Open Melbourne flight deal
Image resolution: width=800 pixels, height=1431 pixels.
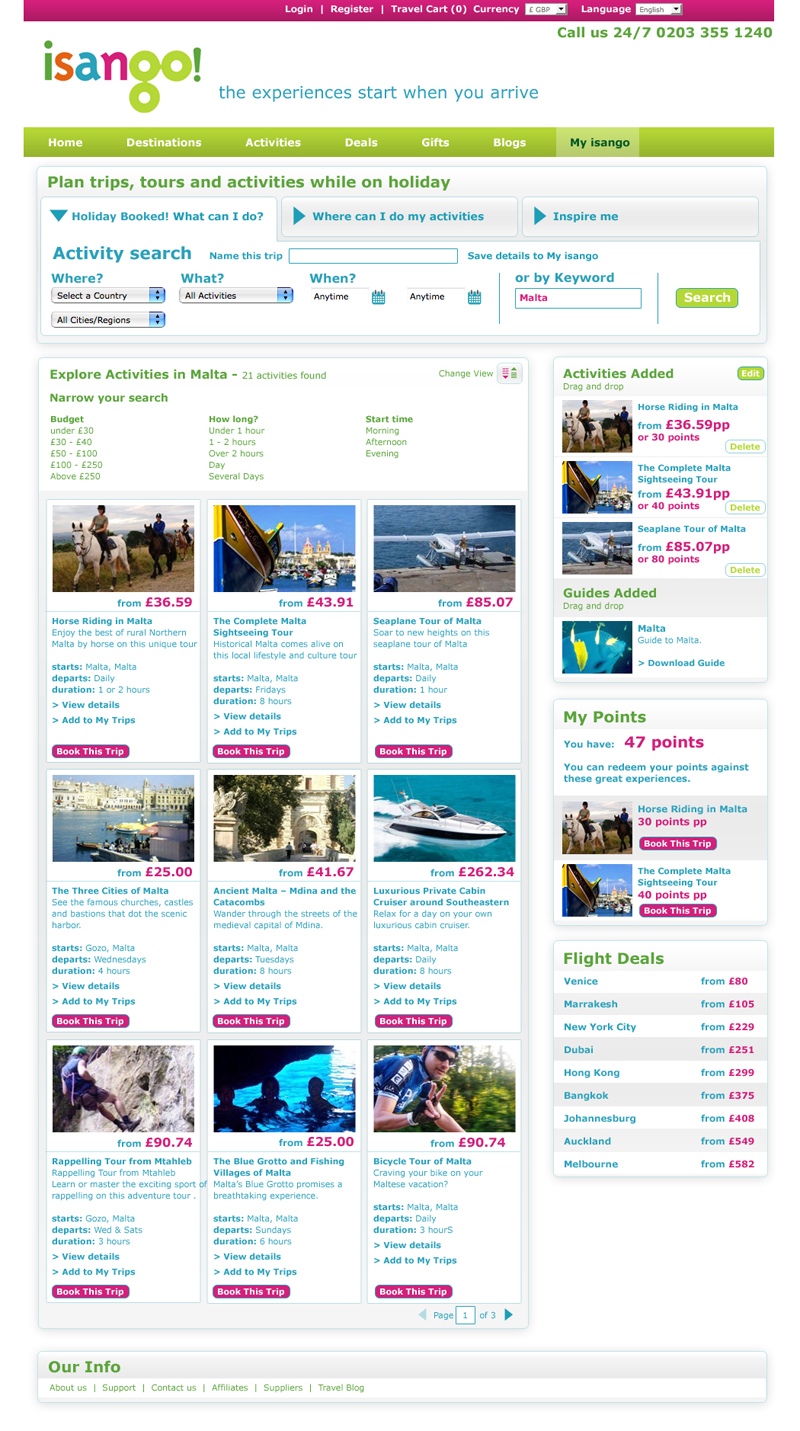(660, 1164)
